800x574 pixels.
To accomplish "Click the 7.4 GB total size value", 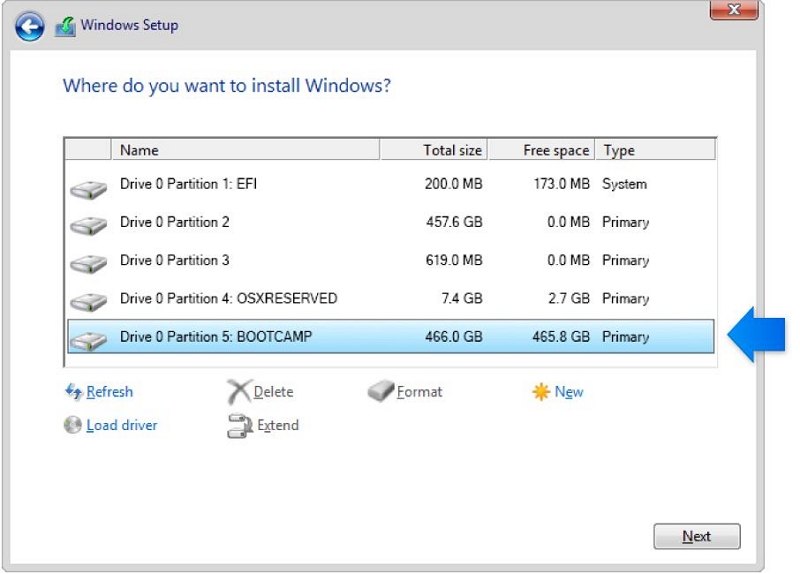I will click(x=462, y=298).
